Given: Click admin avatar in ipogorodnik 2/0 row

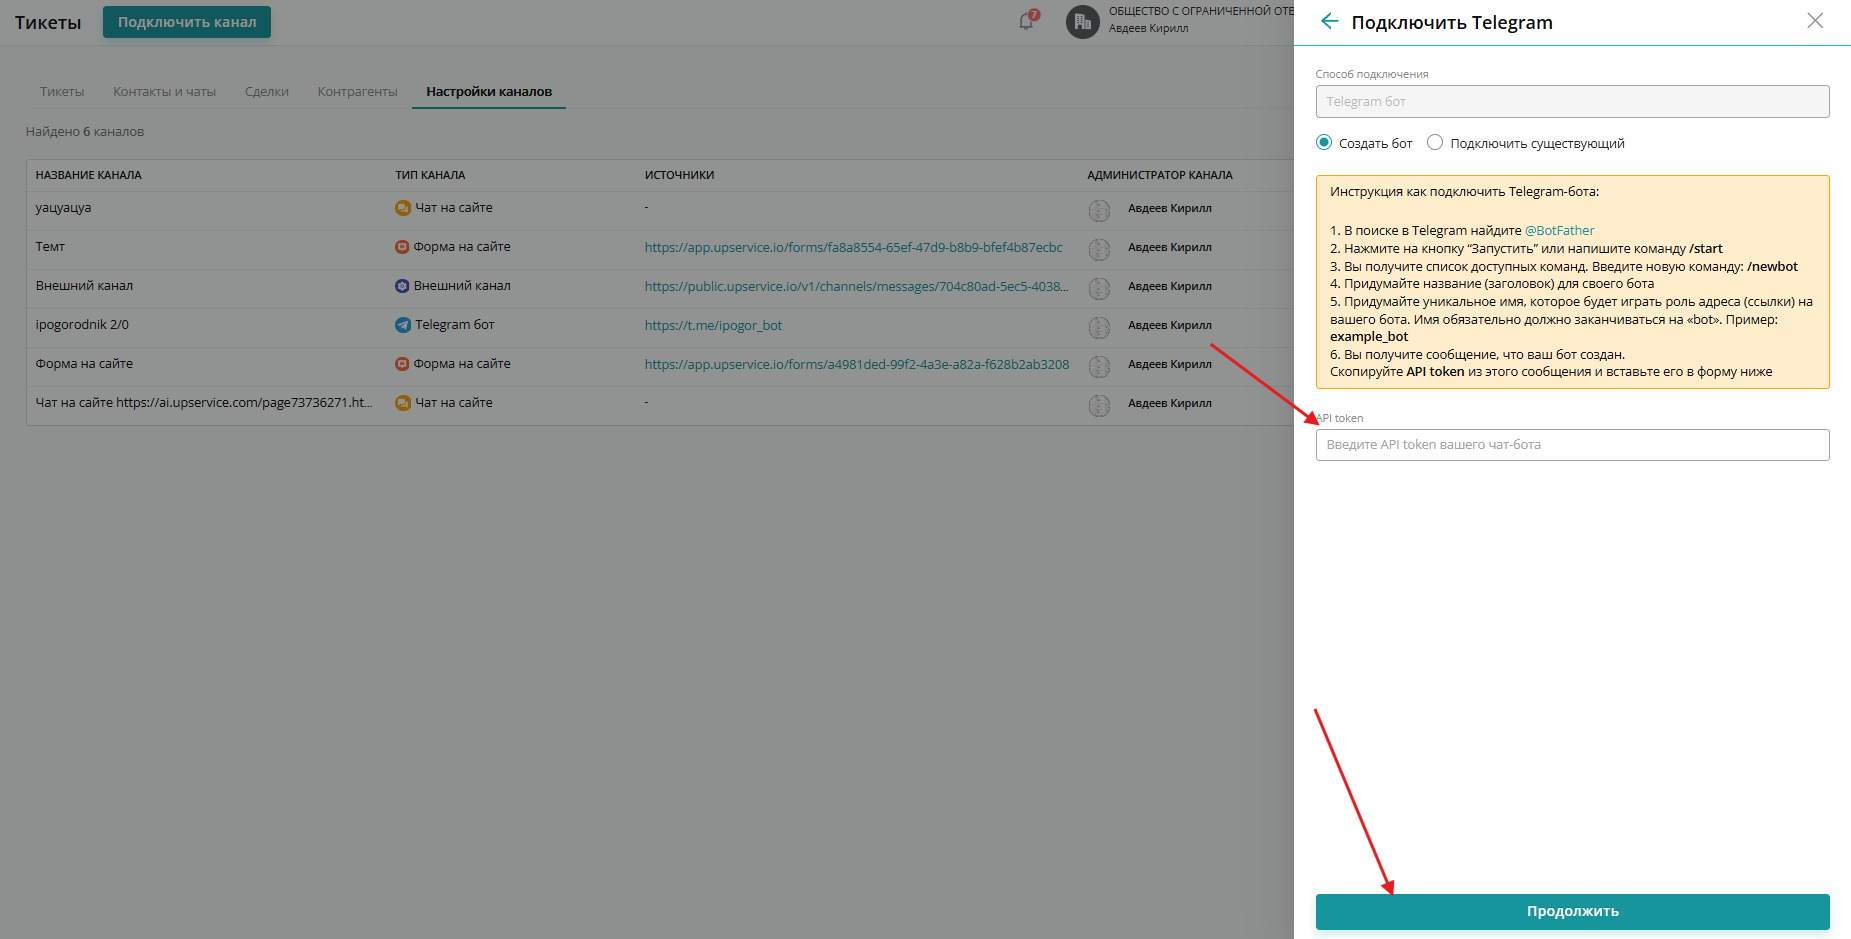Looking at the screenshot, I should click(1099, 327).
